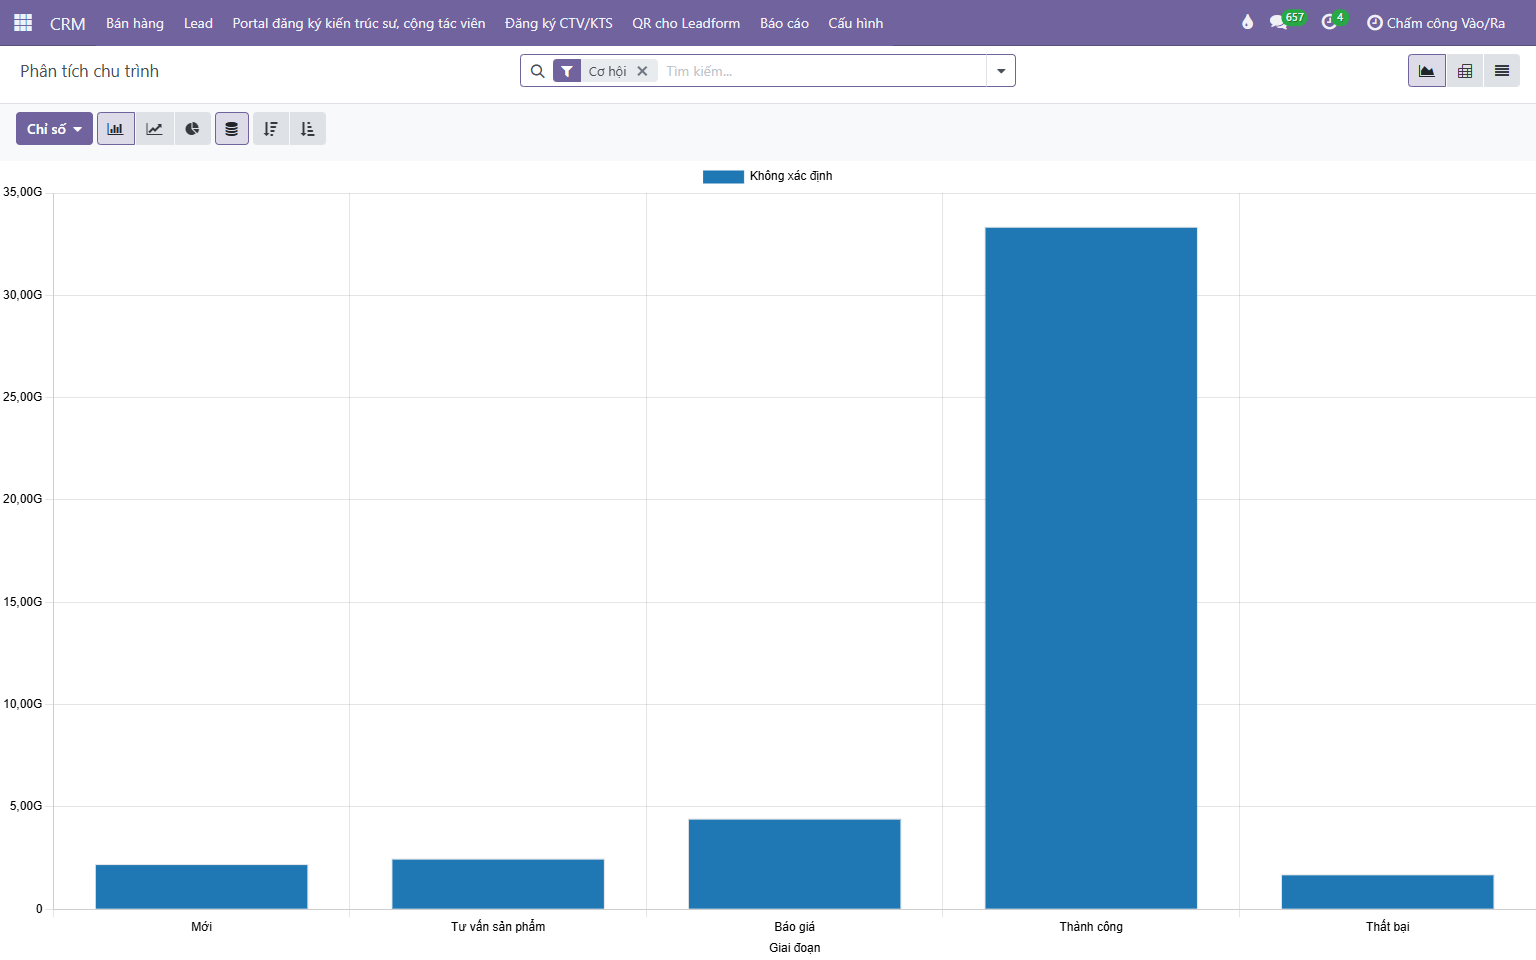This screenshot has height=960, width=1536.
Task: Switch to list view
Action: (x=1502, y=71)
